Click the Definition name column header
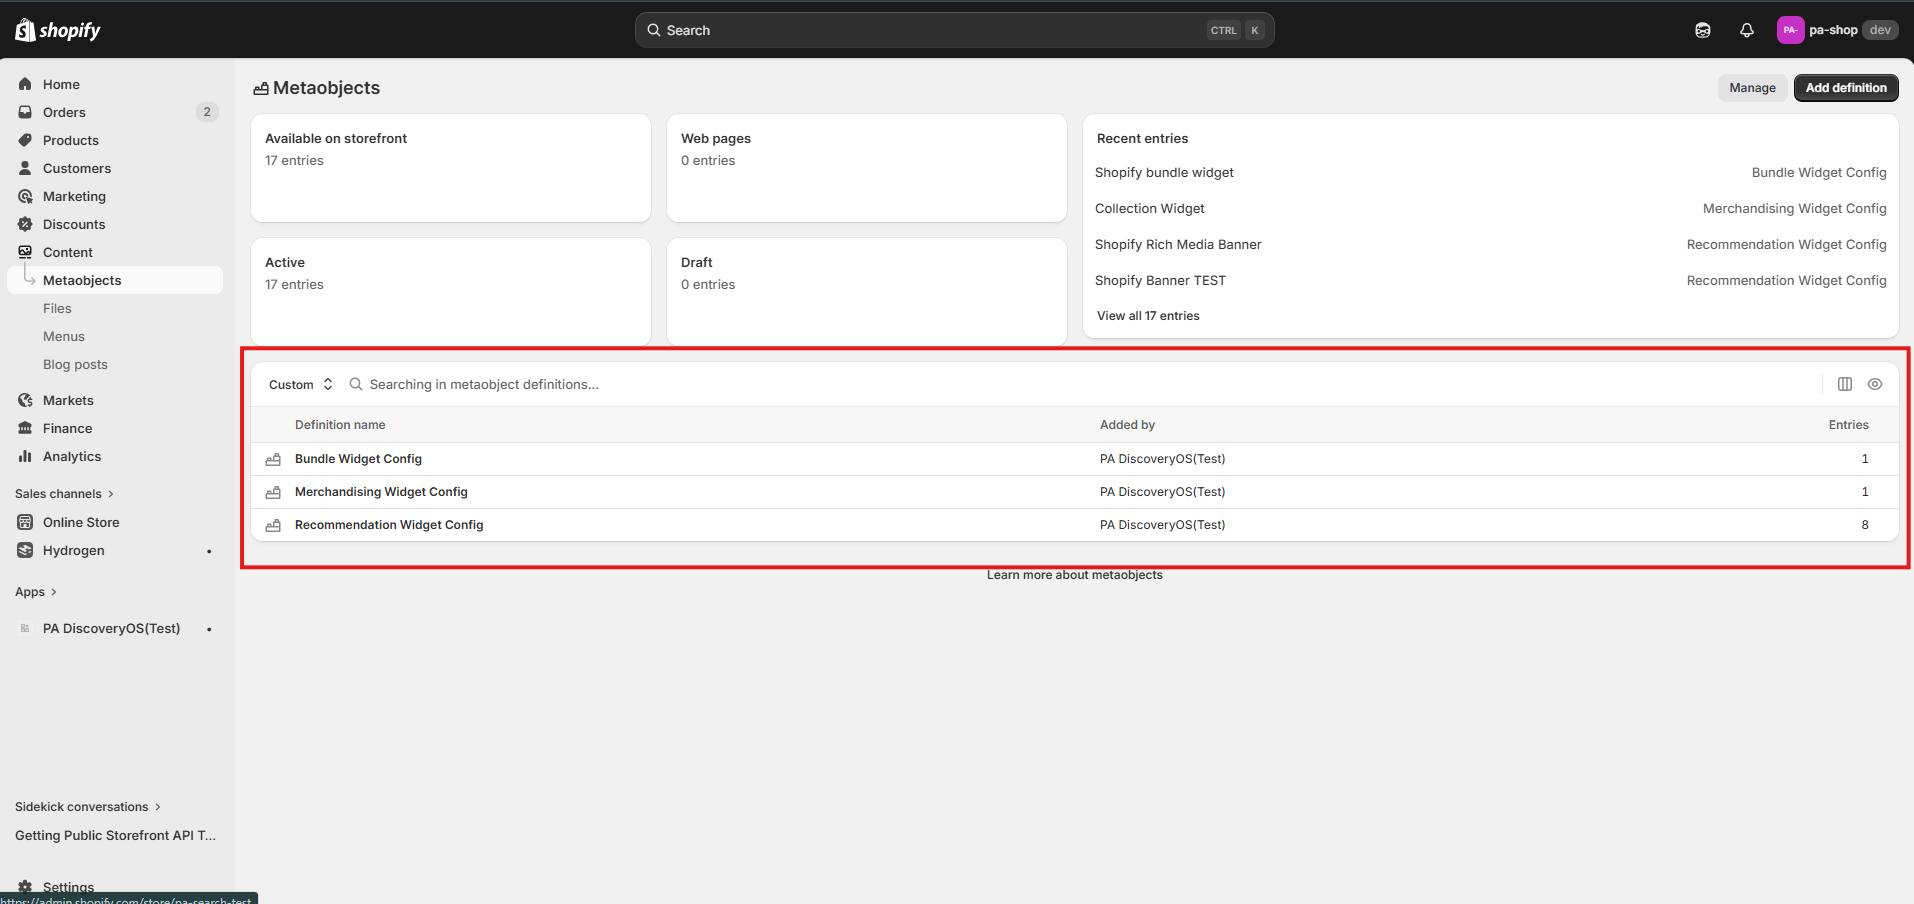The image size is (1914, 904). click(x=340, y=425)
